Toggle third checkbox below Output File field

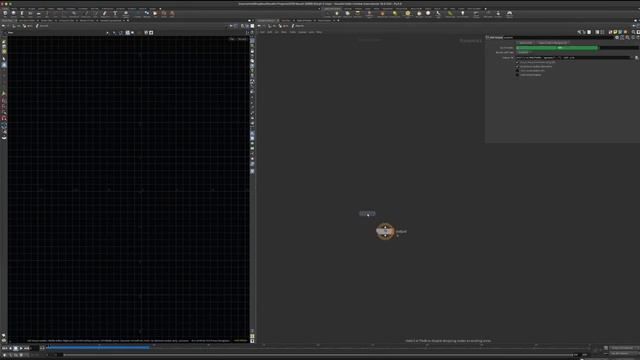tap(517, 71)
